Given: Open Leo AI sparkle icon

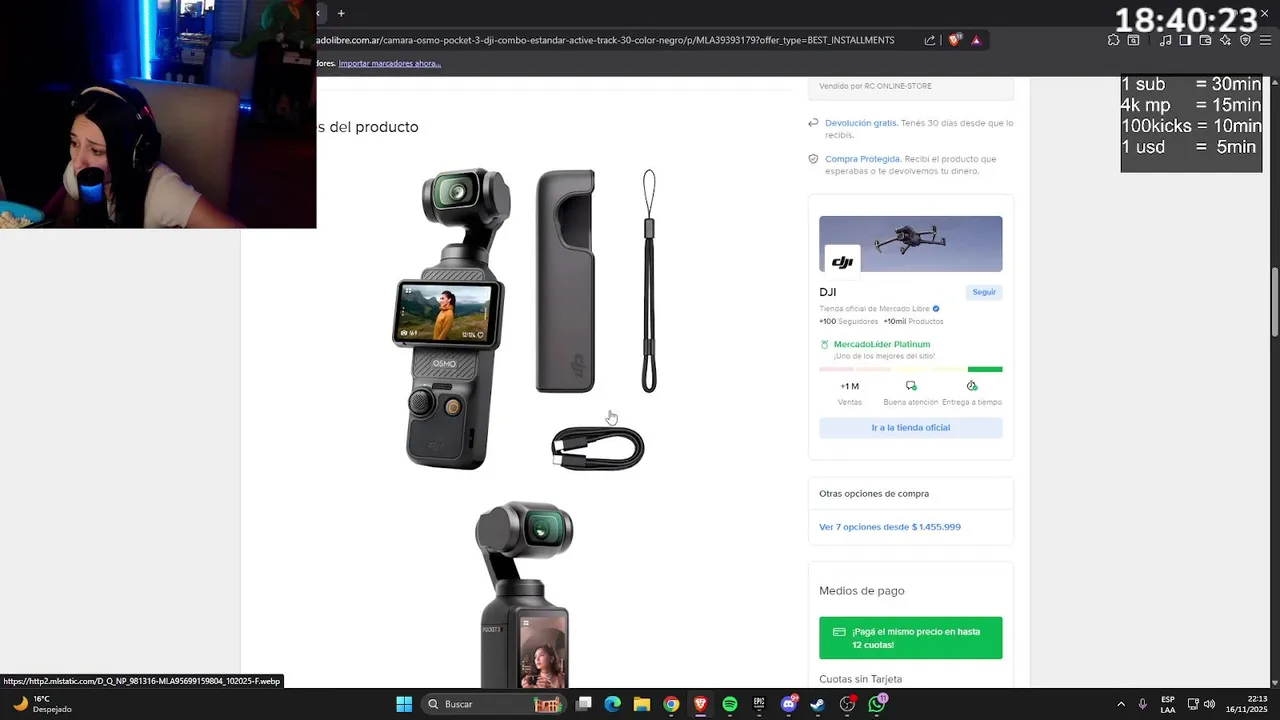Looking at the screenshot, I should (1225, 40).
